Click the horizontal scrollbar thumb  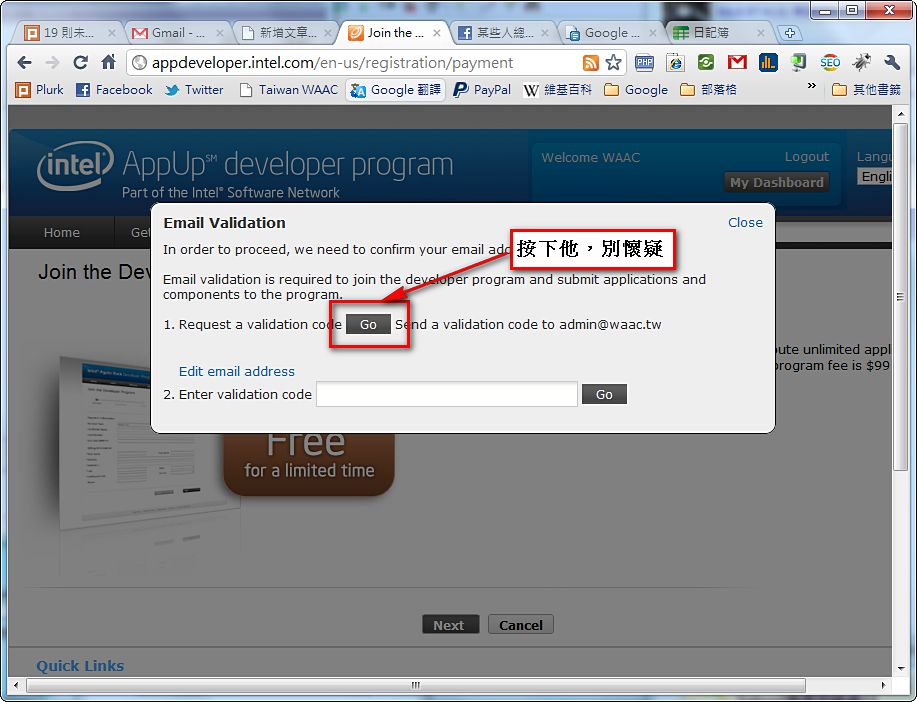(416, 684)
